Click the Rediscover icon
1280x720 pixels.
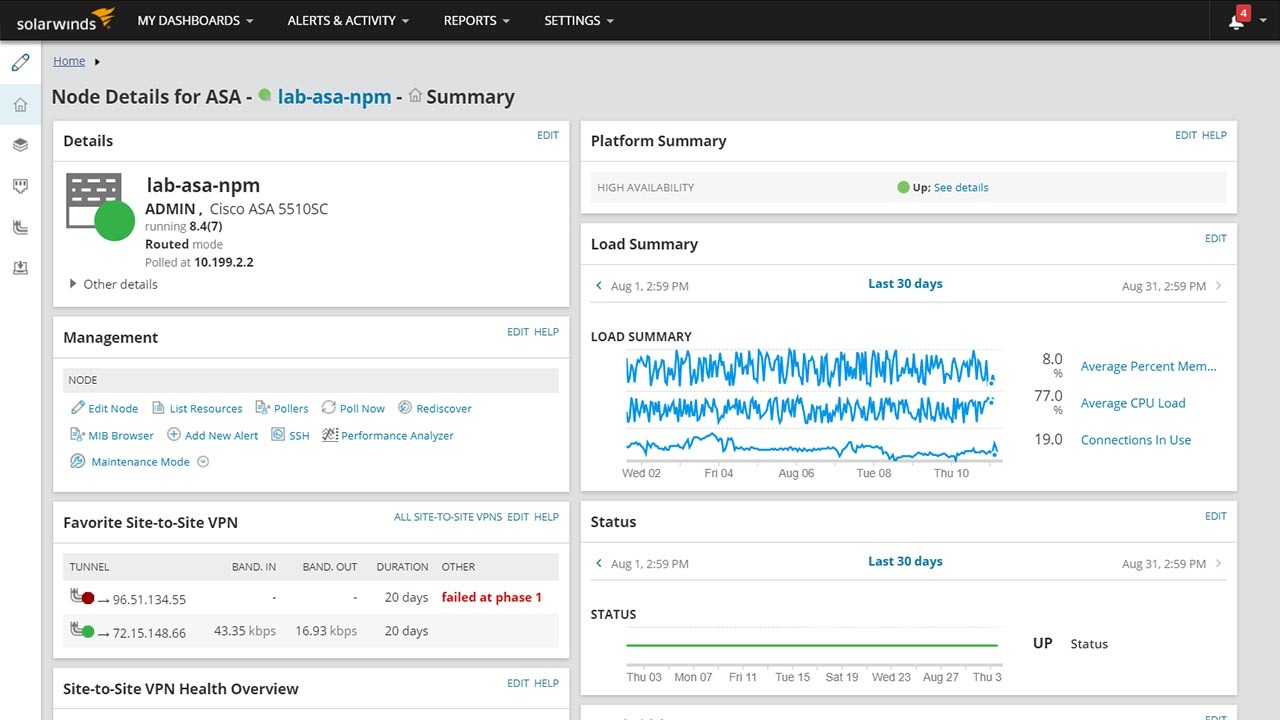coord(405,408)
